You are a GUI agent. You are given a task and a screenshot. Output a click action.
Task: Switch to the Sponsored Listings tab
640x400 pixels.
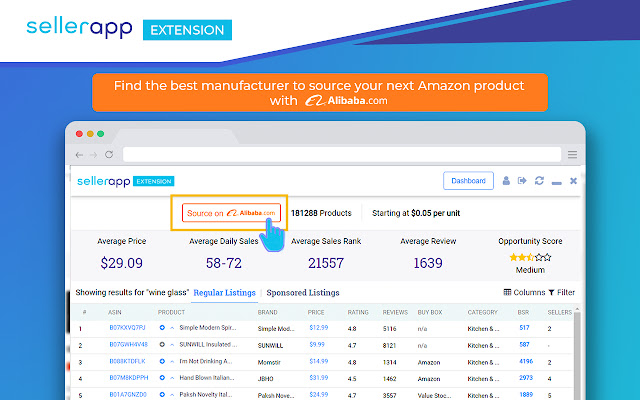pyautogui.click(x=303, y=293)
